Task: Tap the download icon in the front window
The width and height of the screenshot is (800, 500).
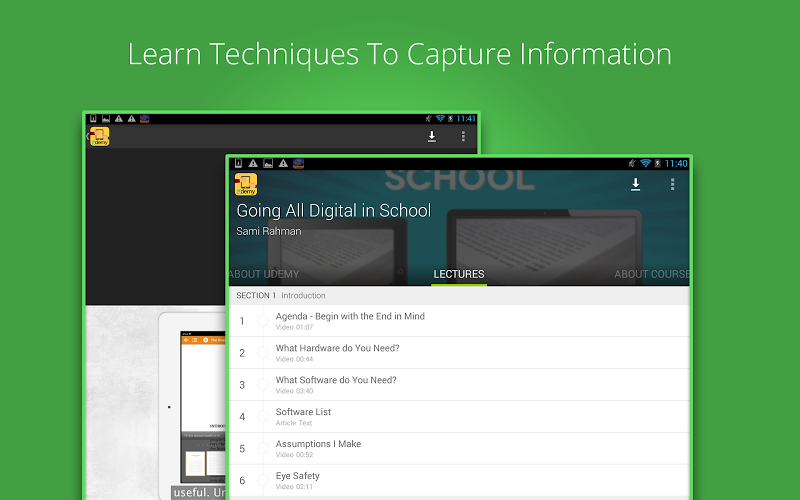Action: (635, 184)
